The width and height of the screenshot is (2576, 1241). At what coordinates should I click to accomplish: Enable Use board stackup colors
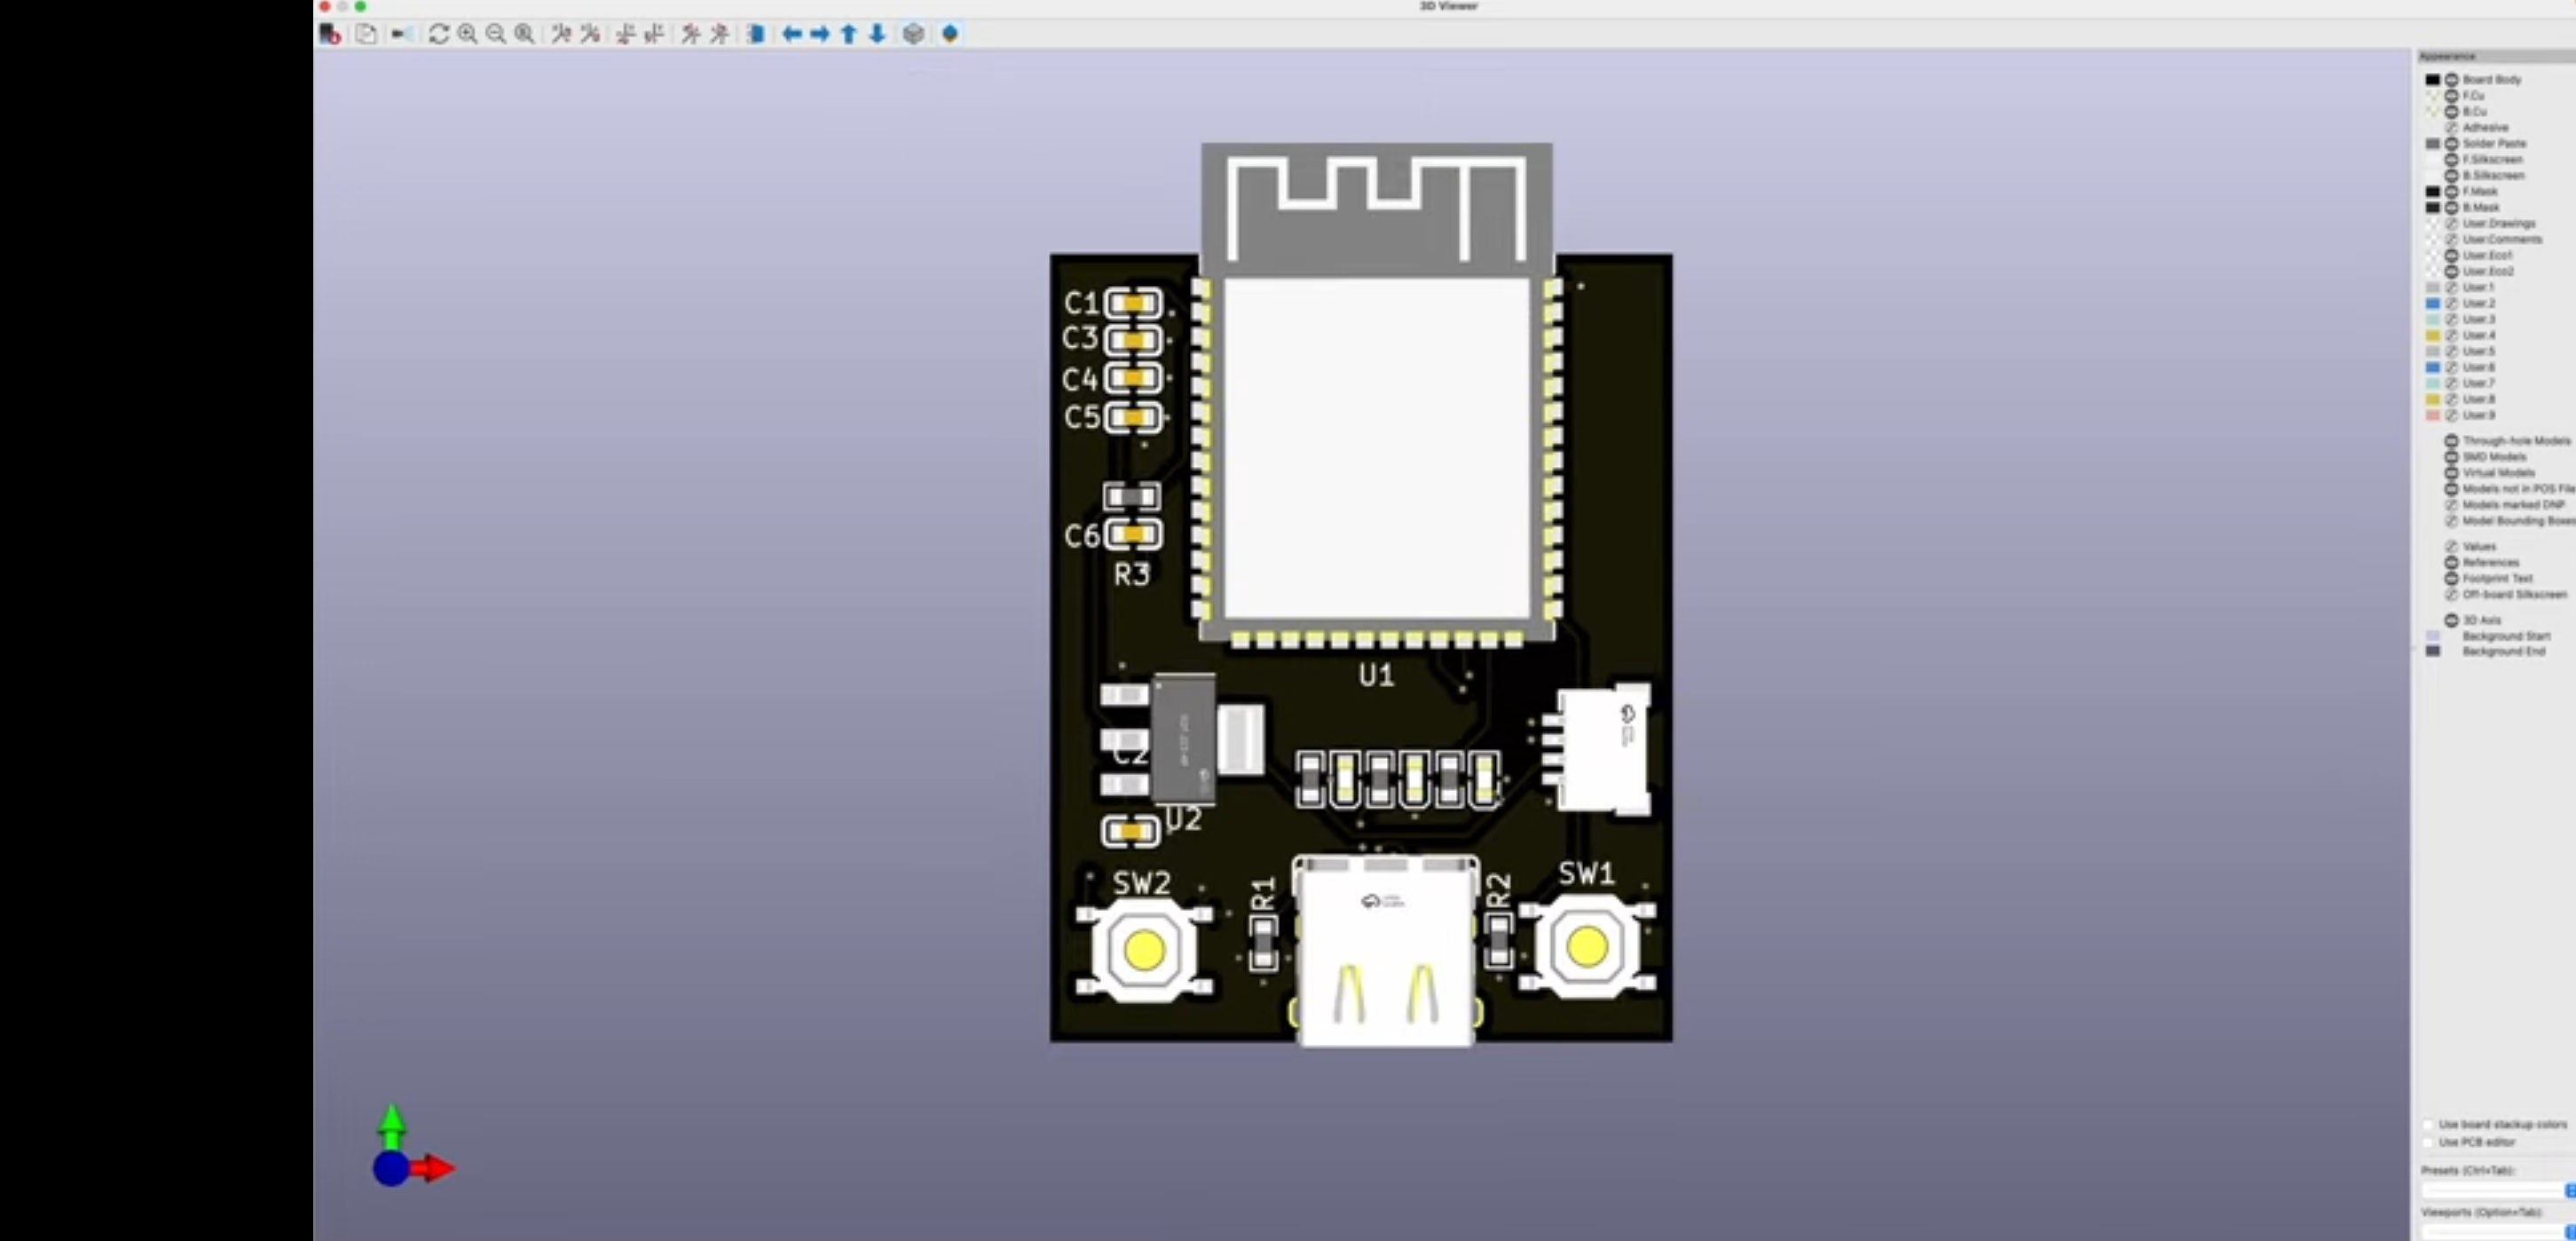[2428, 1124]
